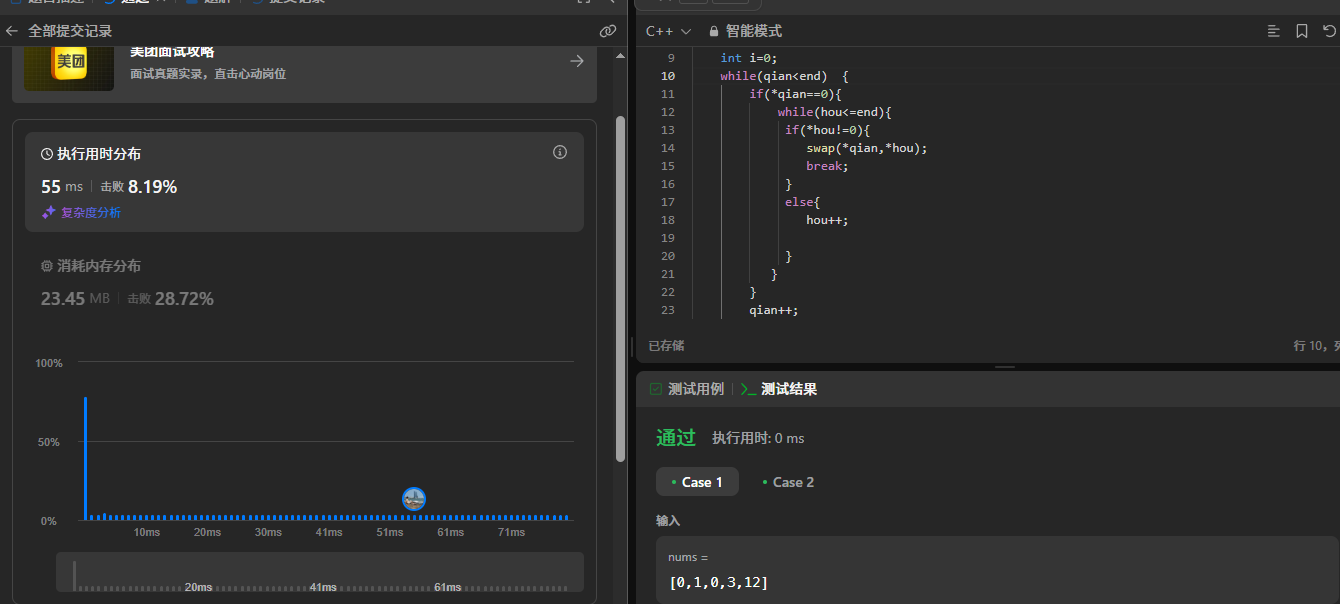Image resolution: width=1340 pixels, height=604 pixels.
Task: Click the 击败 28.72% memory percentile
Action: tap(170, 299)
